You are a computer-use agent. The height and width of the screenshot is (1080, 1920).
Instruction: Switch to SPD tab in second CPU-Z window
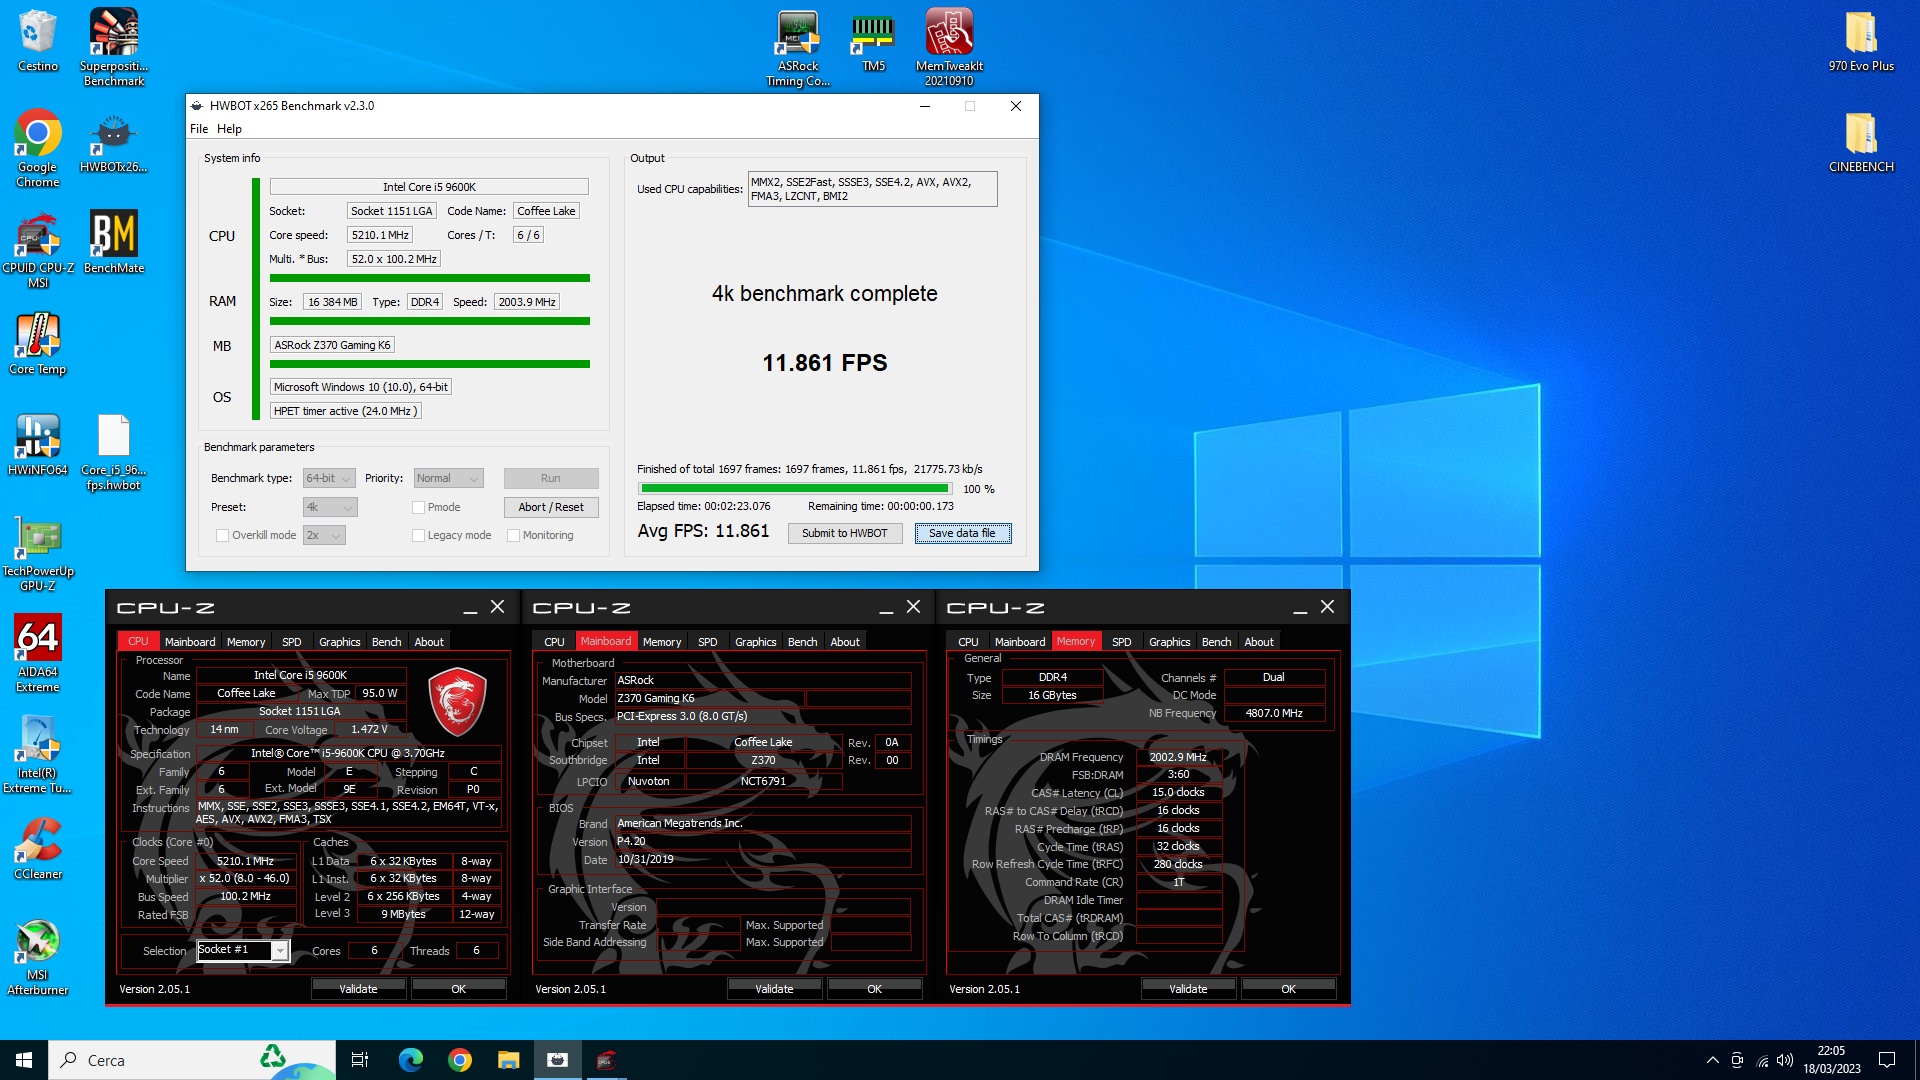pos(707,642)
